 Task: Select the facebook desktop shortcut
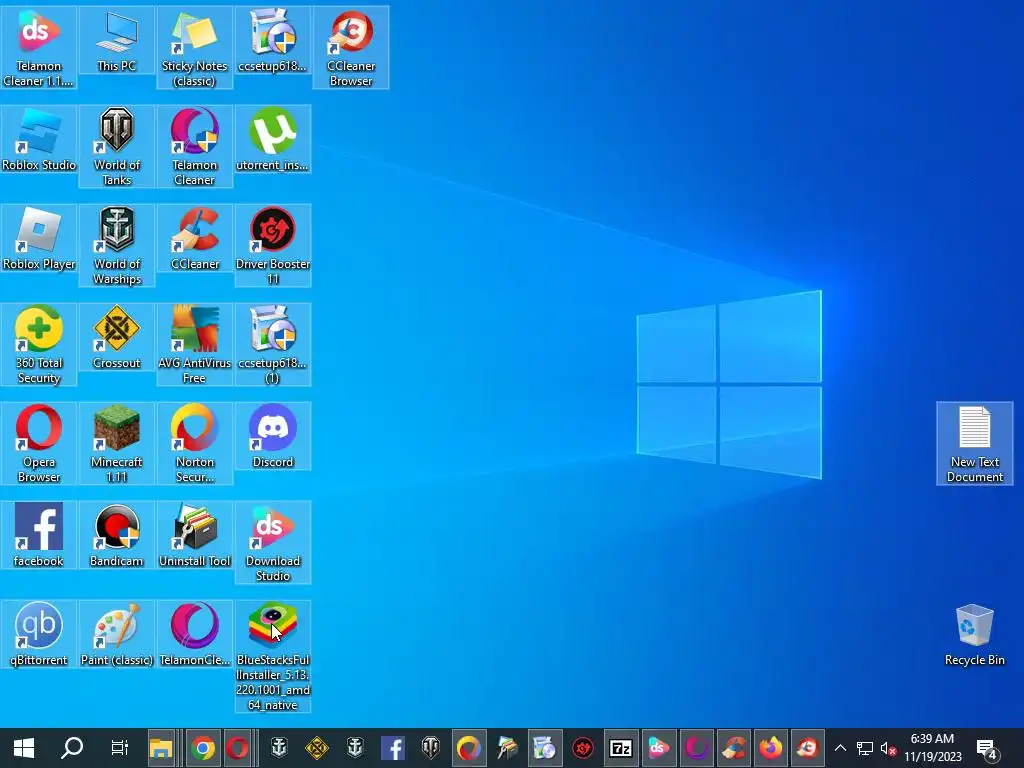tap(39, 535)
